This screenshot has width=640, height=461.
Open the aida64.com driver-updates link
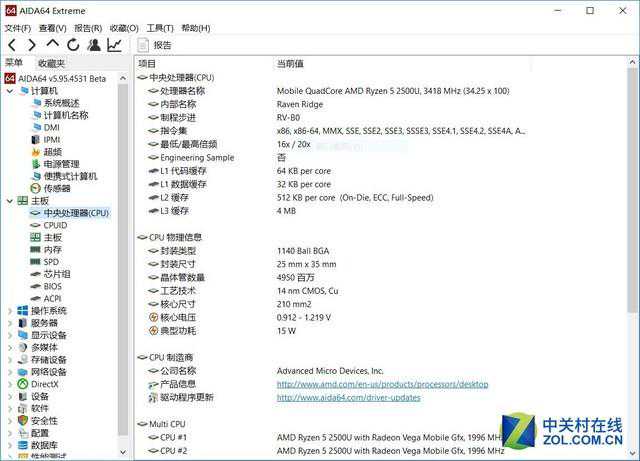[348, 398]
